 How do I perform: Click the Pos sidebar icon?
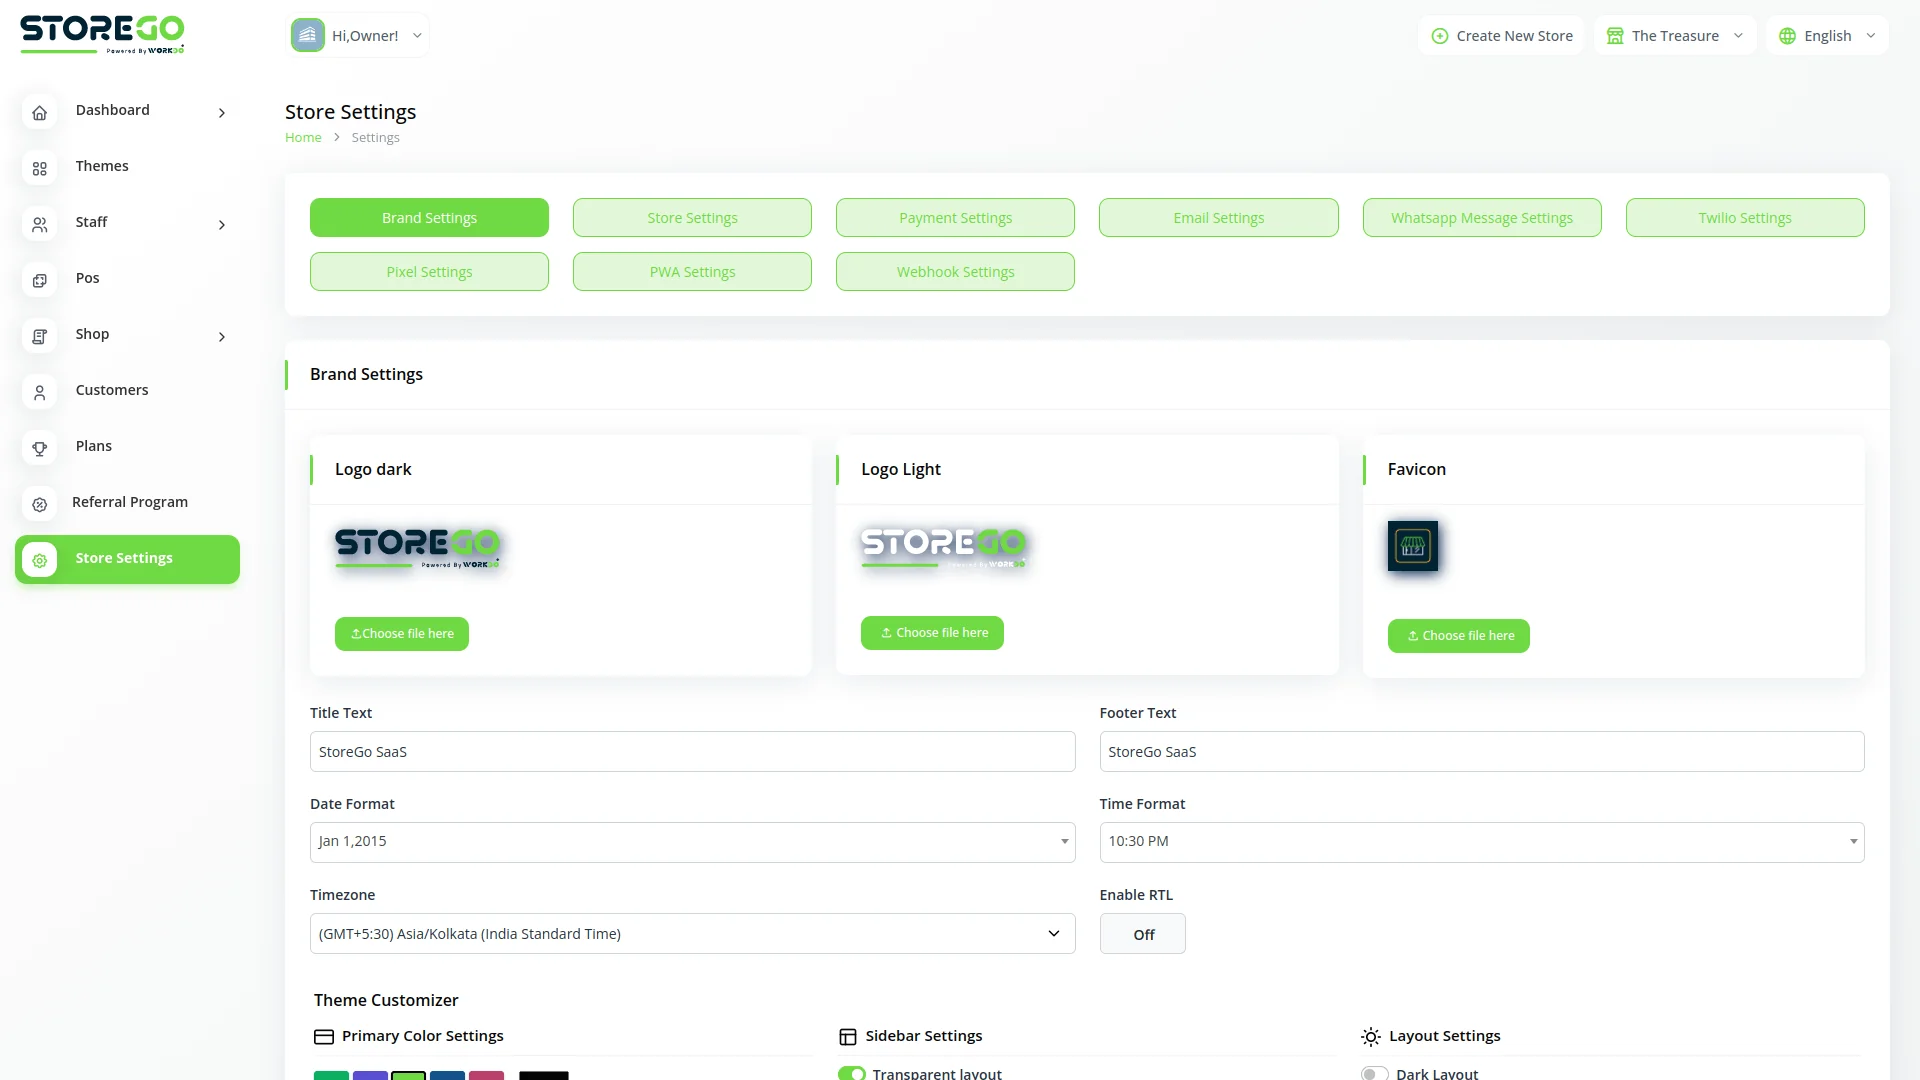pyautogui.click(x=40, y=281)
